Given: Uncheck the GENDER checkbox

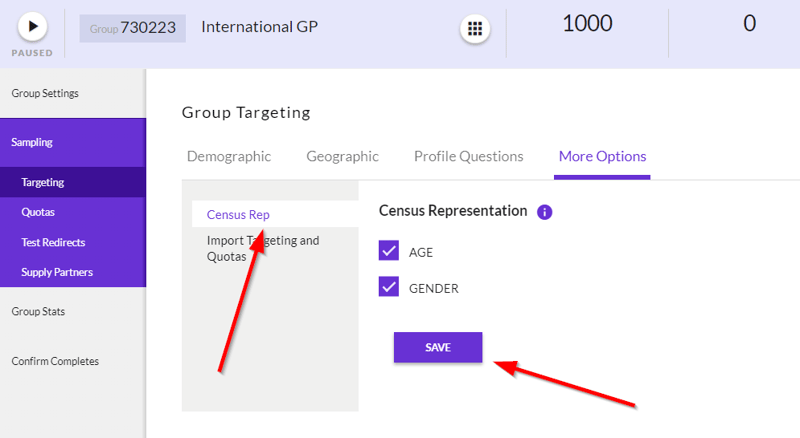Looking at the screenshot, I should [389, 287].
